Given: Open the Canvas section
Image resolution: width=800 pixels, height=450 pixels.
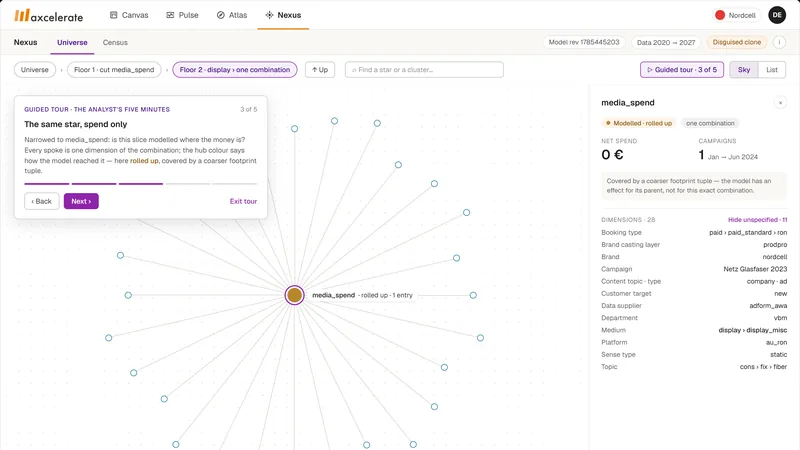Looking at the screenshot, I should pyautogui.click(x=129, y=15).
